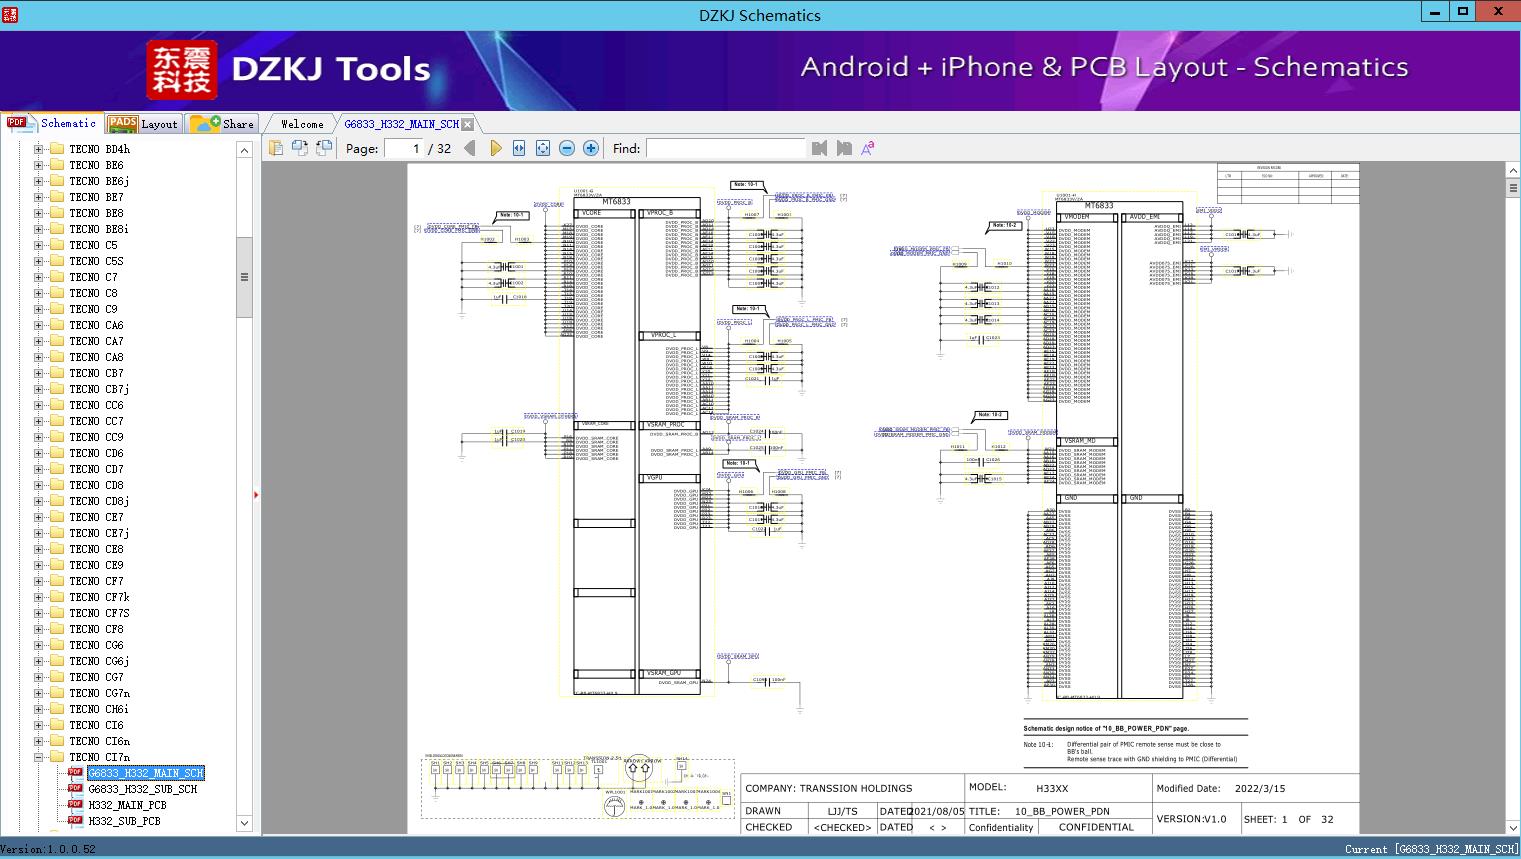
Task: Expand the TECNO BE6 folder
Action: (x=39, y=165)
